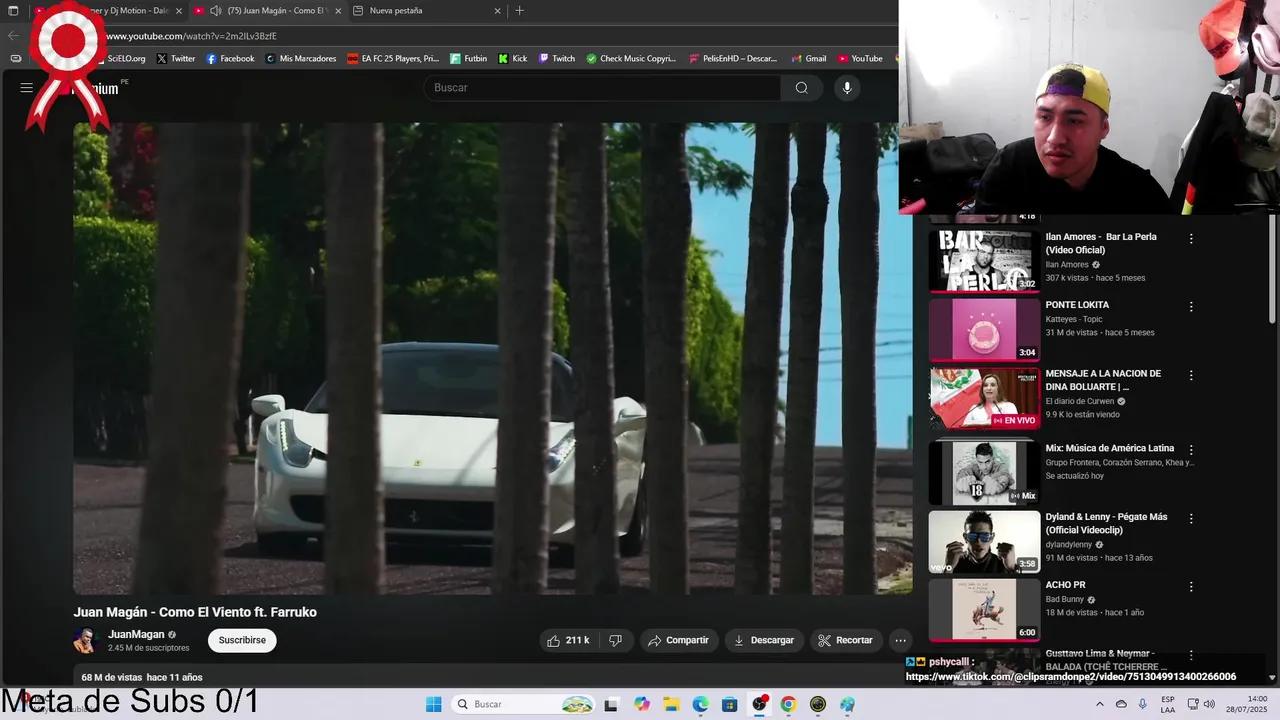Open options for PONTE LOKITA video
Screen dimensions: 1280x720
(1190, 307)
